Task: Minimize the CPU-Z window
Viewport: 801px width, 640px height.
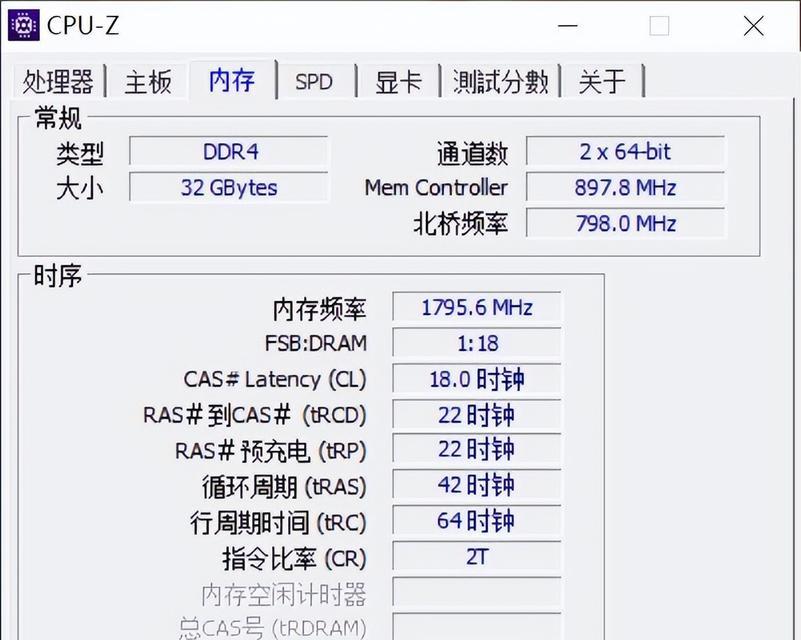Action: click(x=568, y=26)
